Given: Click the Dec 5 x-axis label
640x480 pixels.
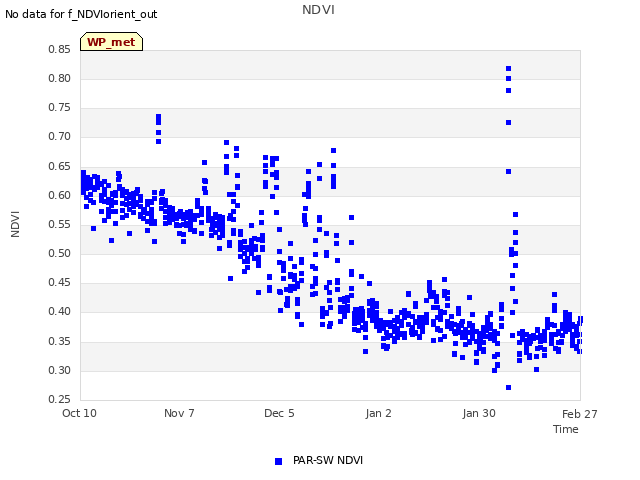Looking at the screenshot, I should point(279,413).
